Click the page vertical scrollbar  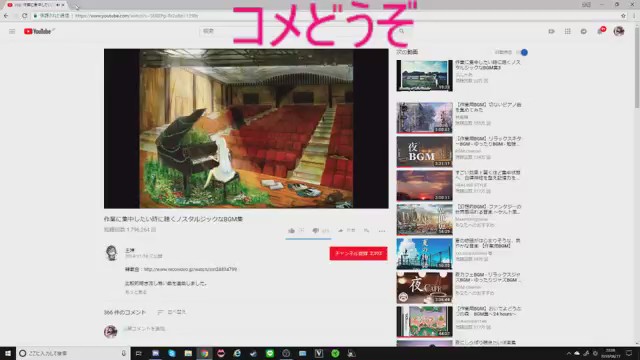click(x=637, y=184)
